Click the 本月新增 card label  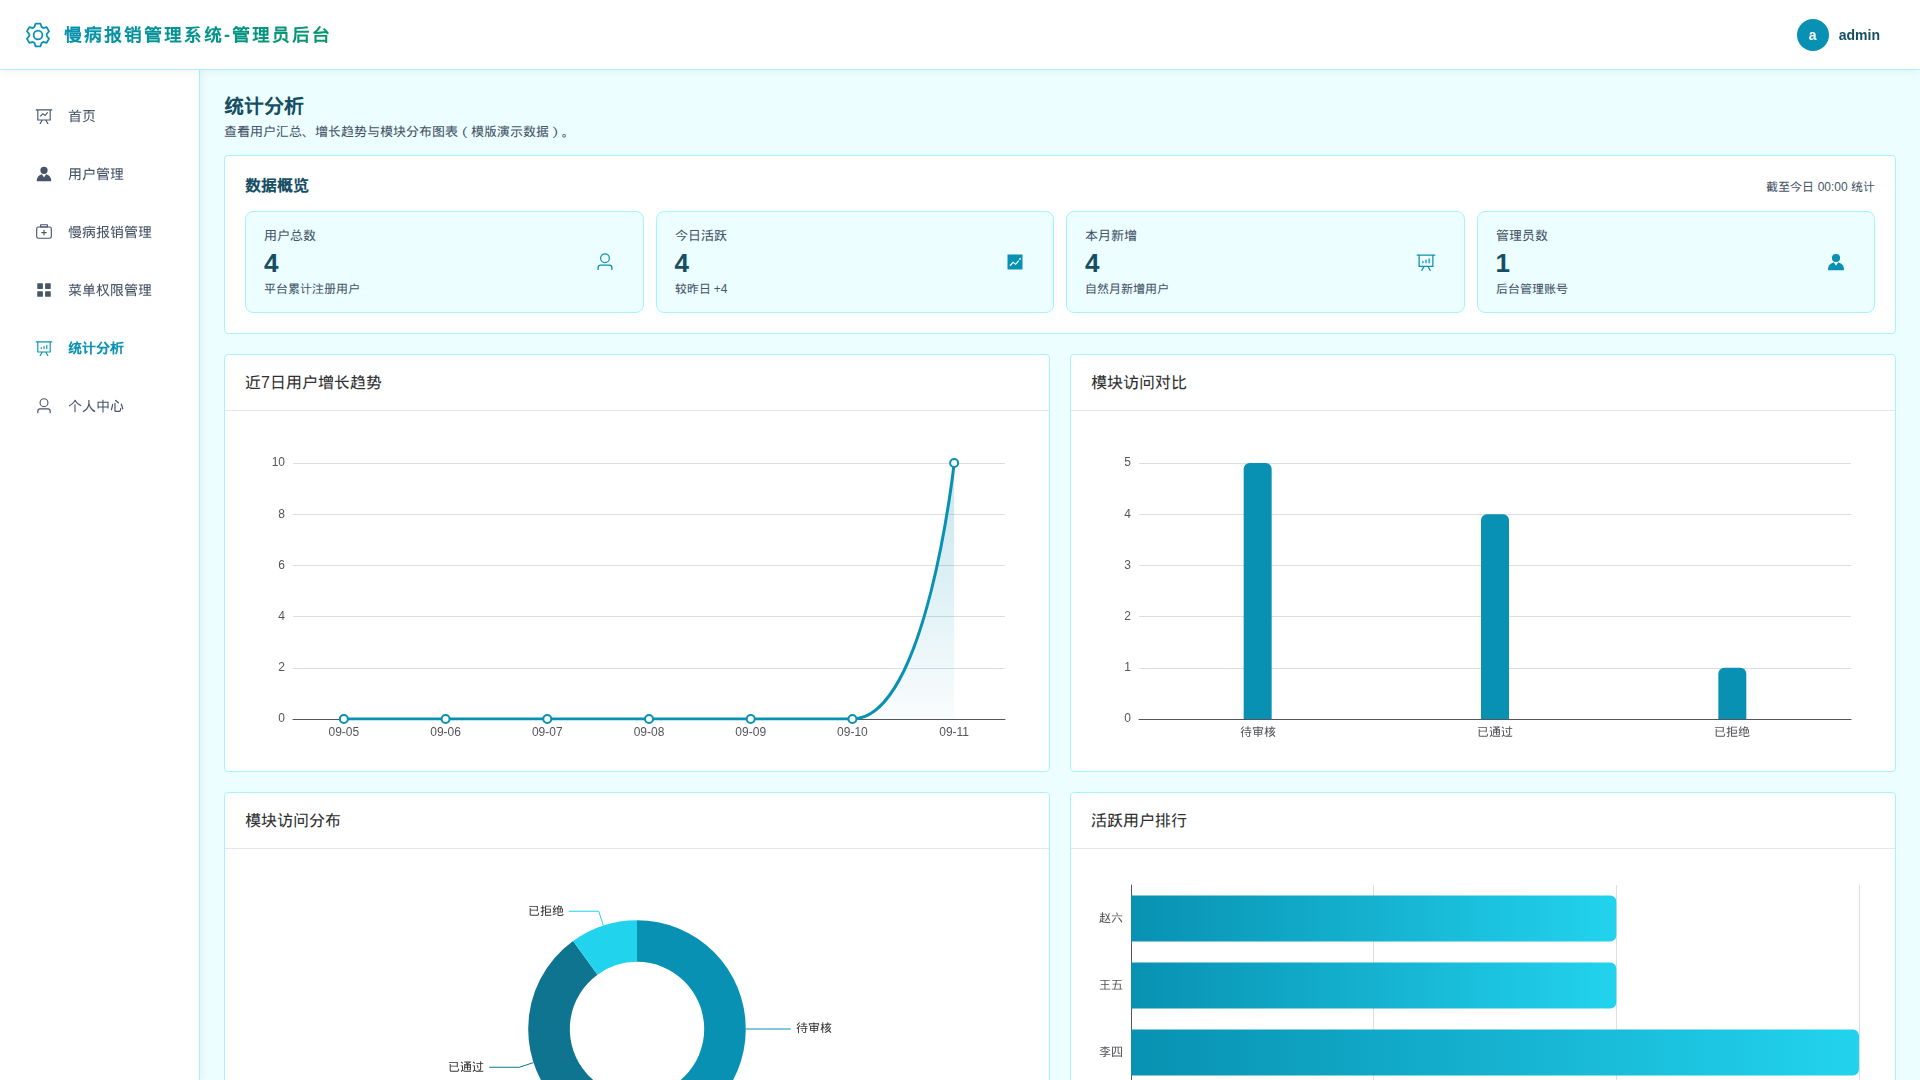pos(1111,236)
